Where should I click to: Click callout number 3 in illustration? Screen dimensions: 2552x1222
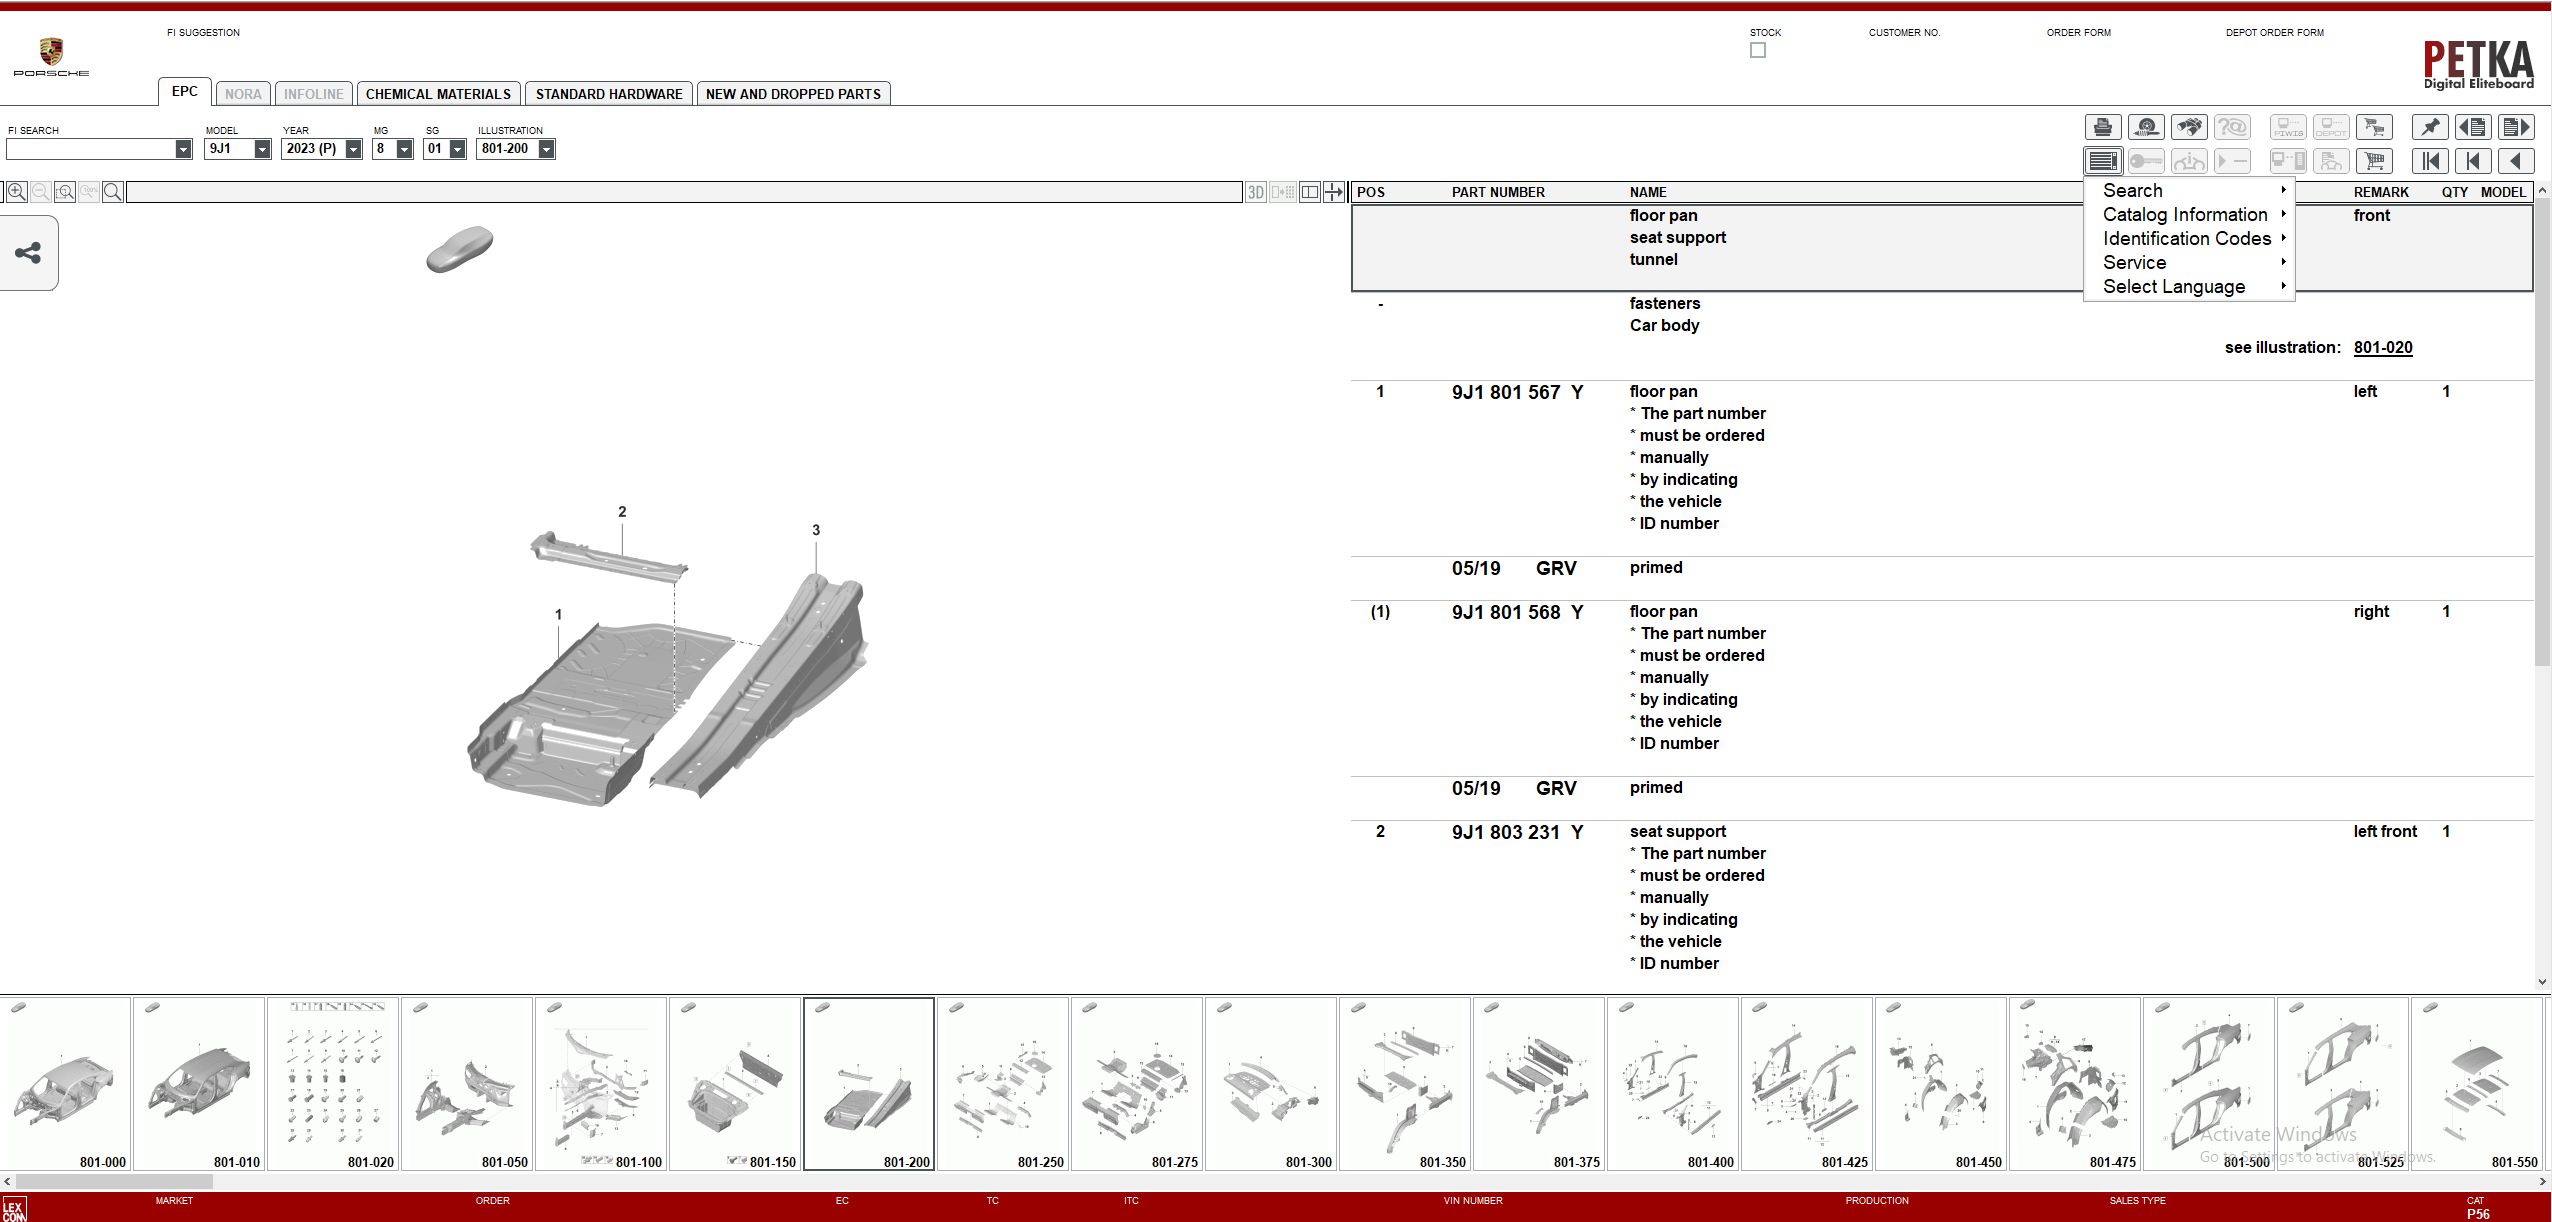tap(816, 530)
